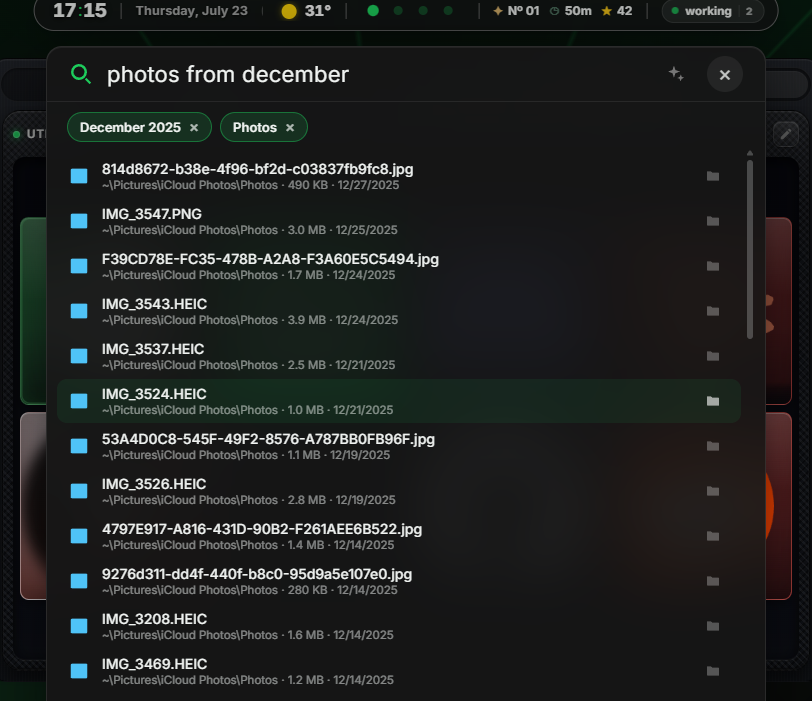Click the 17:15 clock in top bar
Image resolution: width=812 pixels, height=701 pixels.
pos(80,10)
